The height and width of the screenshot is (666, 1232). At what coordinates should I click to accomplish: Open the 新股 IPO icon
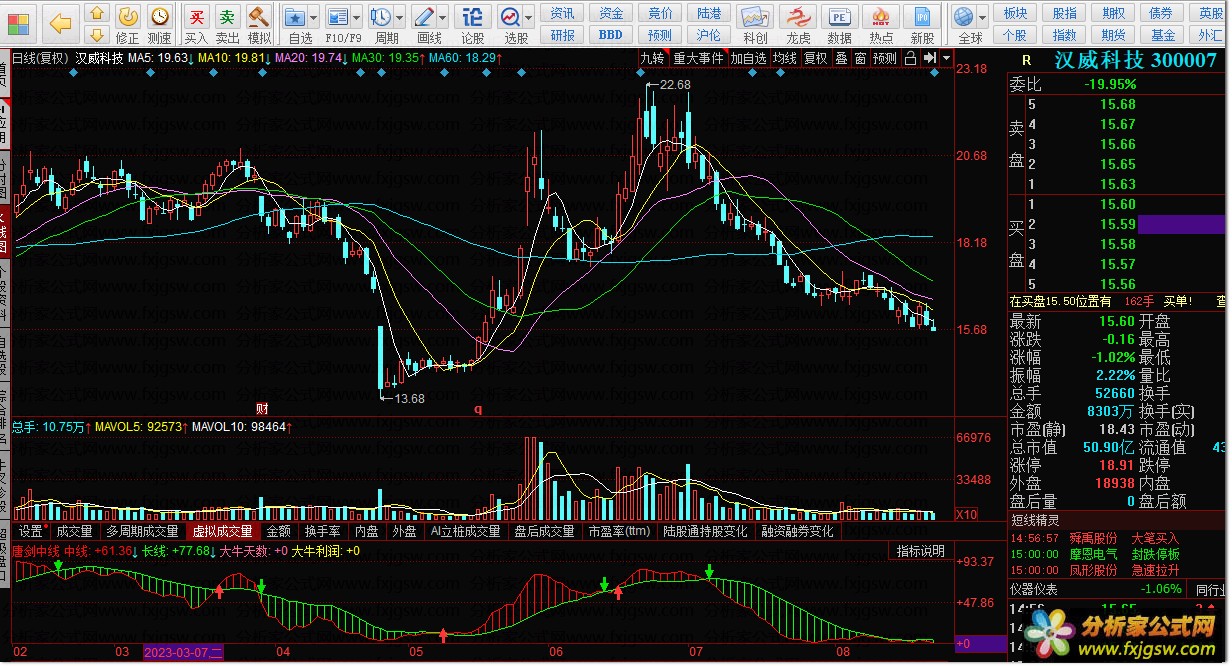point(922,23)
